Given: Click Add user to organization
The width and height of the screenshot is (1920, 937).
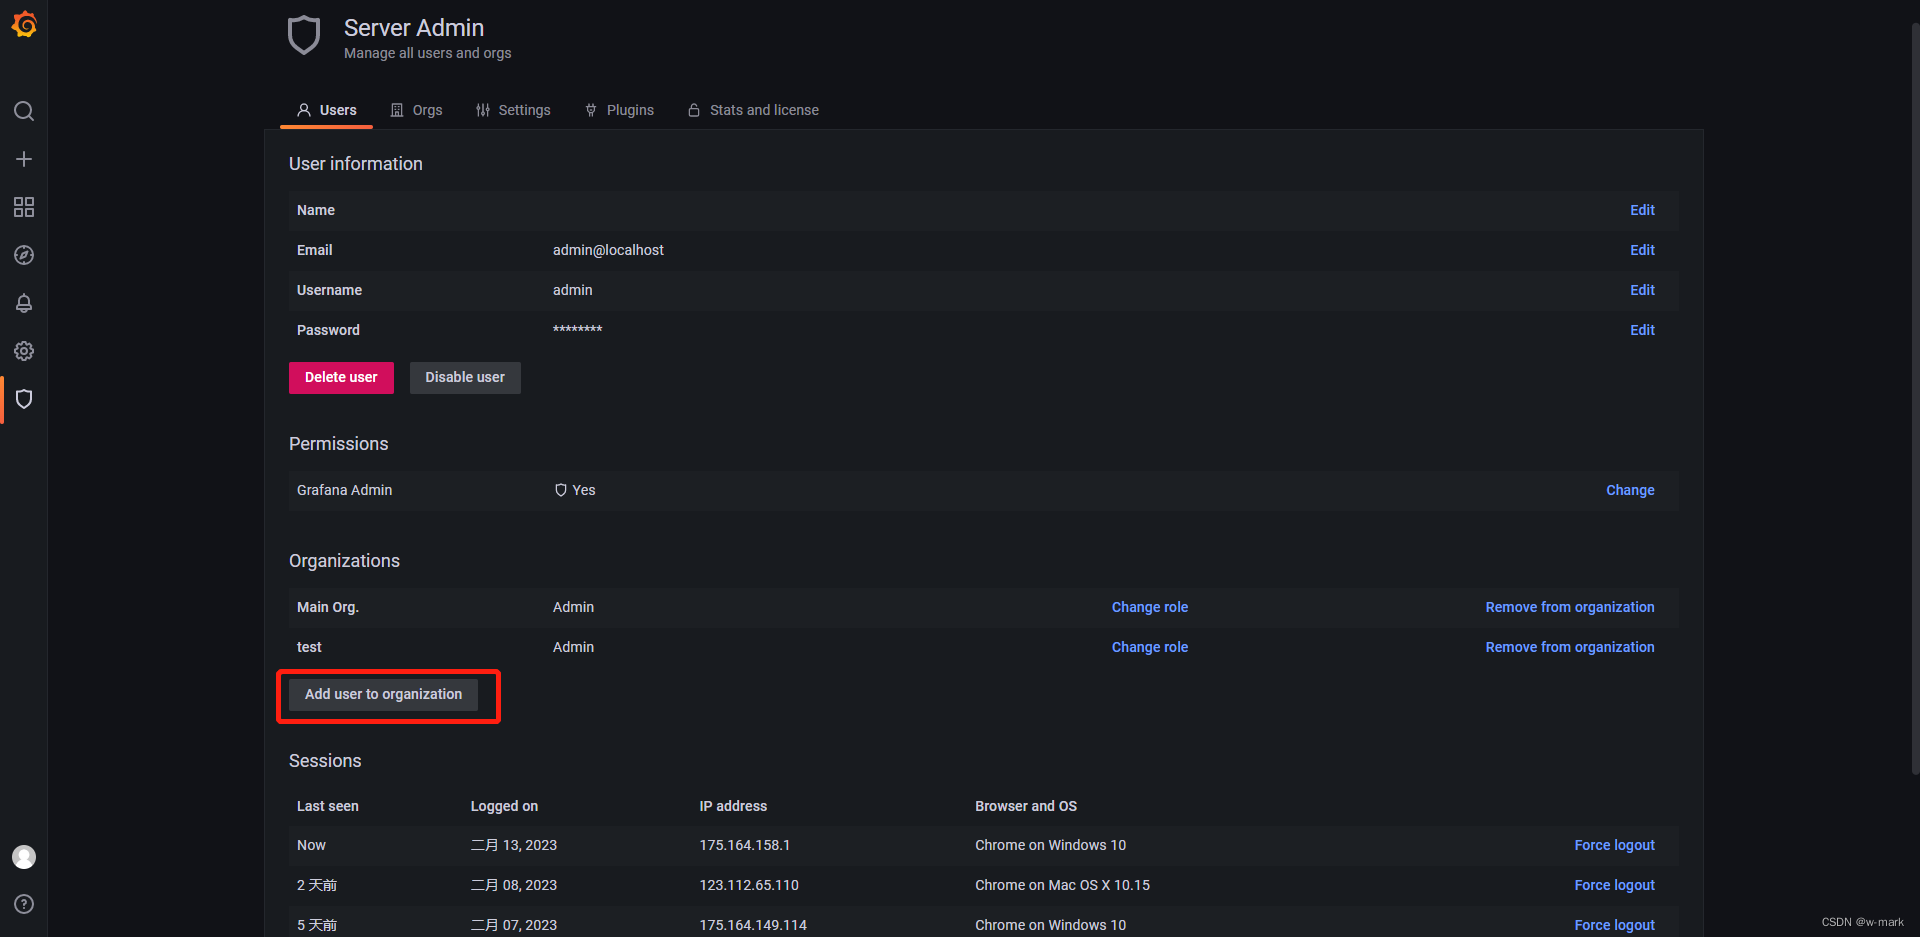Looking at the screenshot, I should pos(383,693).
